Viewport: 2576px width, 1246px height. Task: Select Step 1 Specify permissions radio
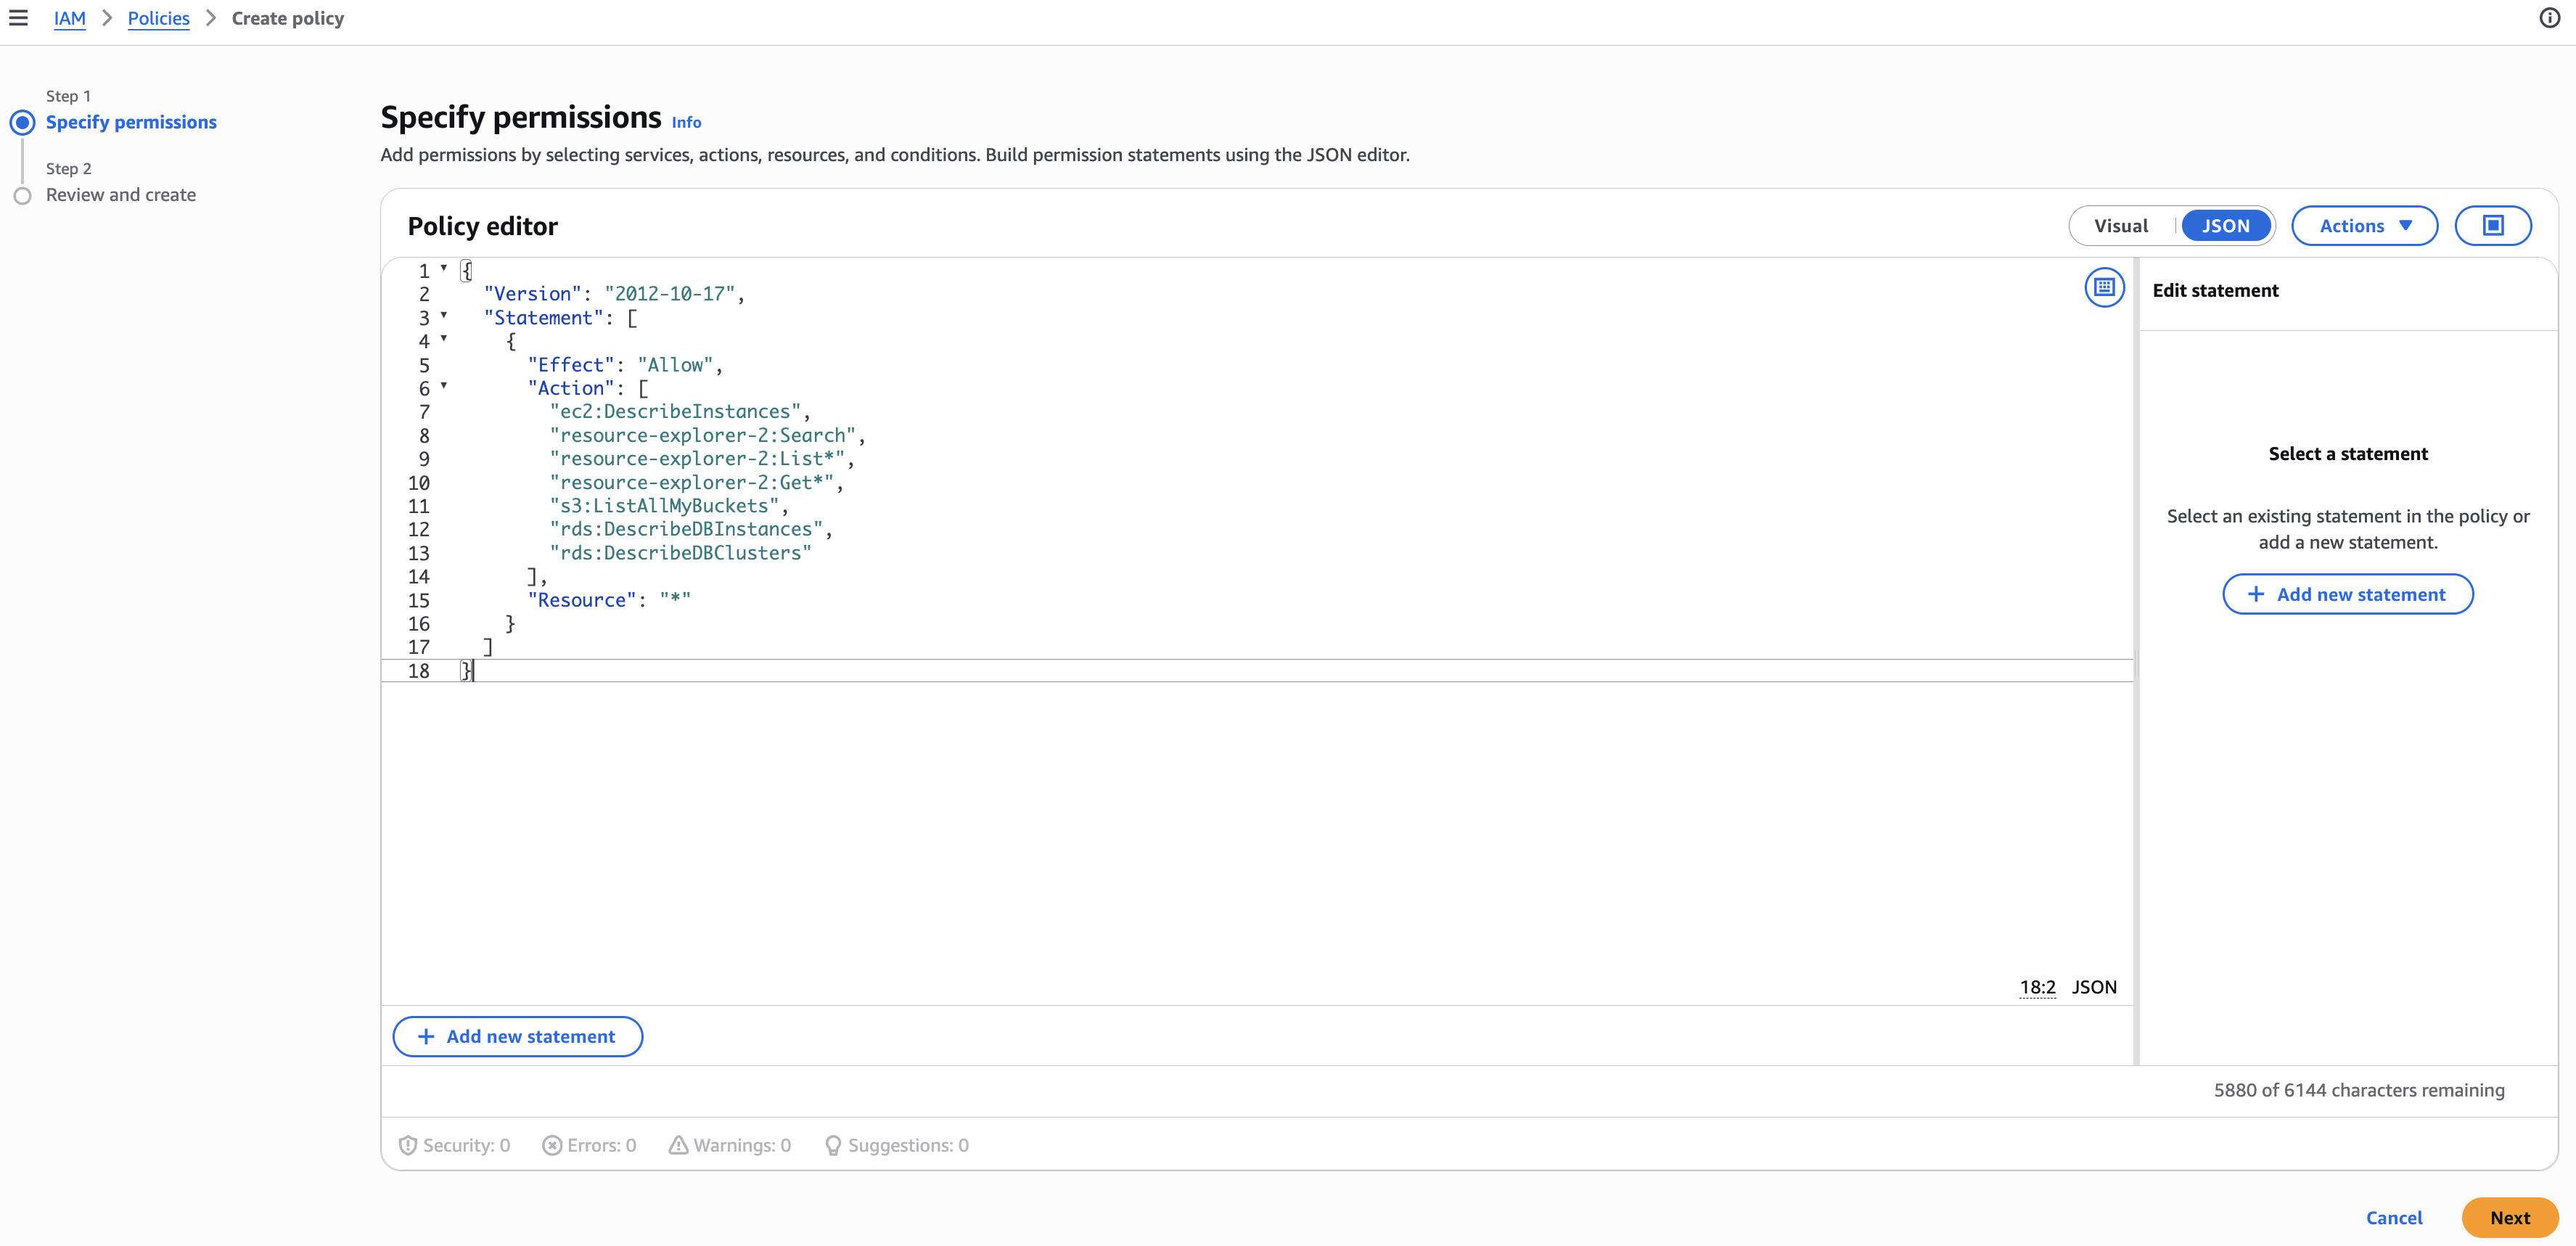[23, 122]
